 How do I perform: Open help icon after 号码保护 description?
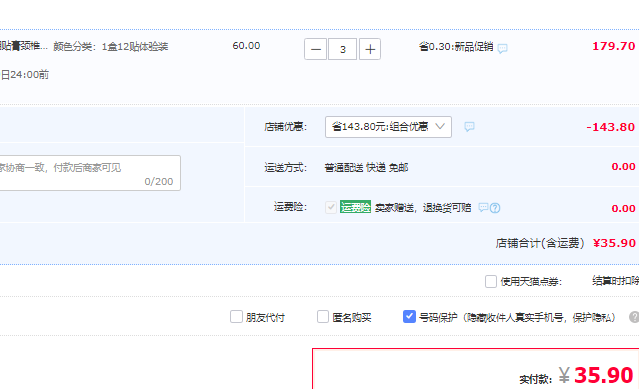click(634, 317)
